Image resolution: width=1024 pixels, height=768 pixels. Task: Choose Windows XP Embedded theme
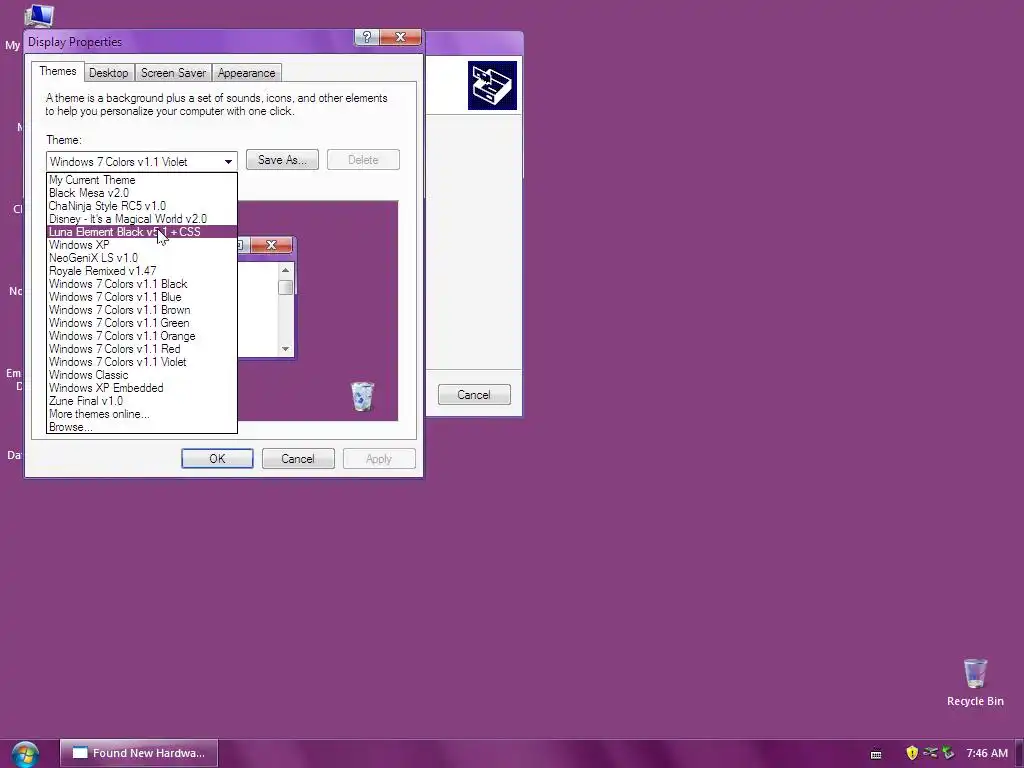142,388
